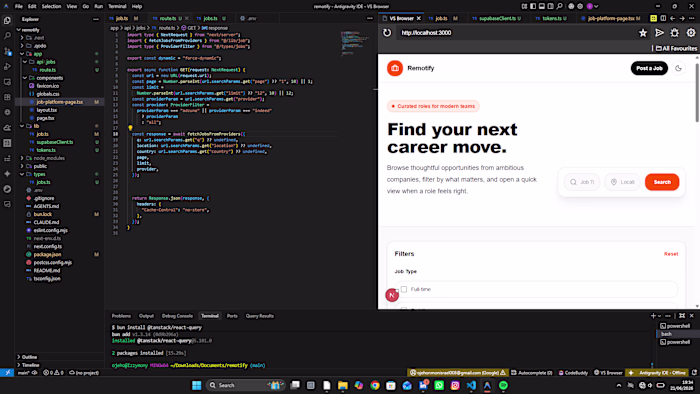Click the yellow grid icon in editor tabs

(x=653, y=18)
